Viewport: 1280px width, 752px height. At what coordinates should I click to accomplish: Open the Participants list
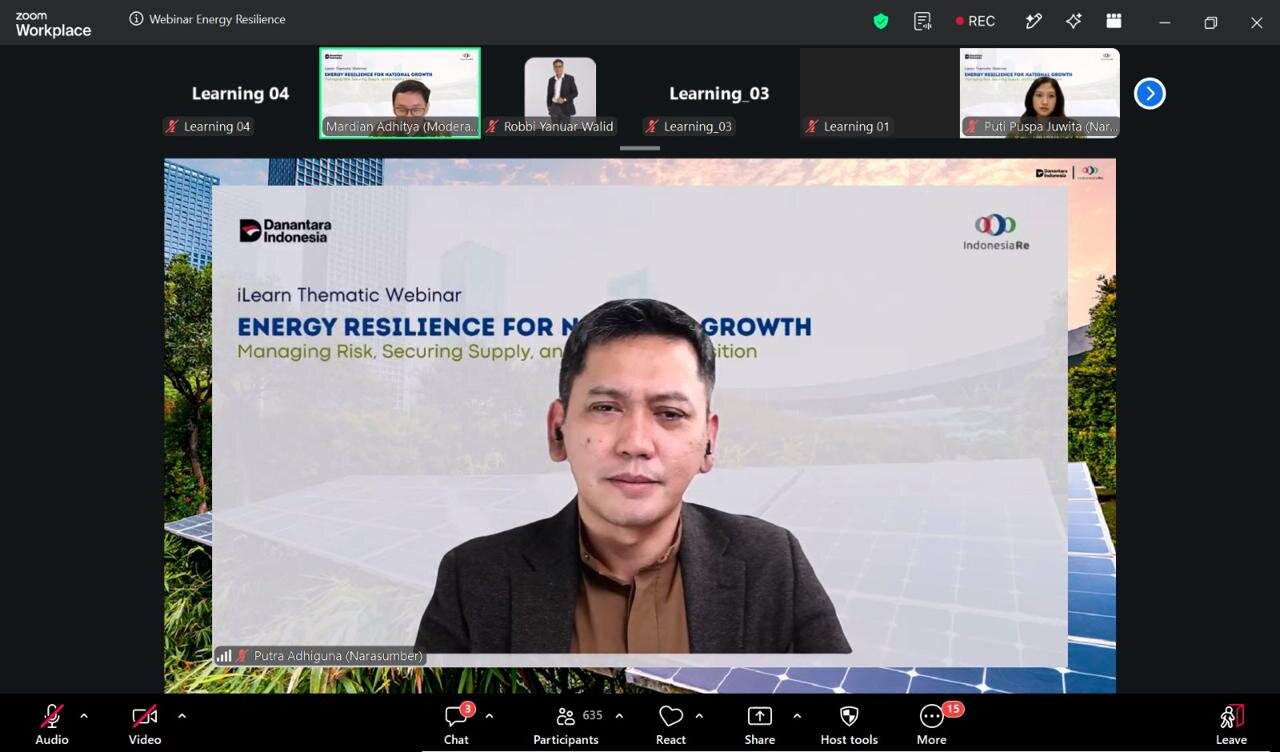566,716
